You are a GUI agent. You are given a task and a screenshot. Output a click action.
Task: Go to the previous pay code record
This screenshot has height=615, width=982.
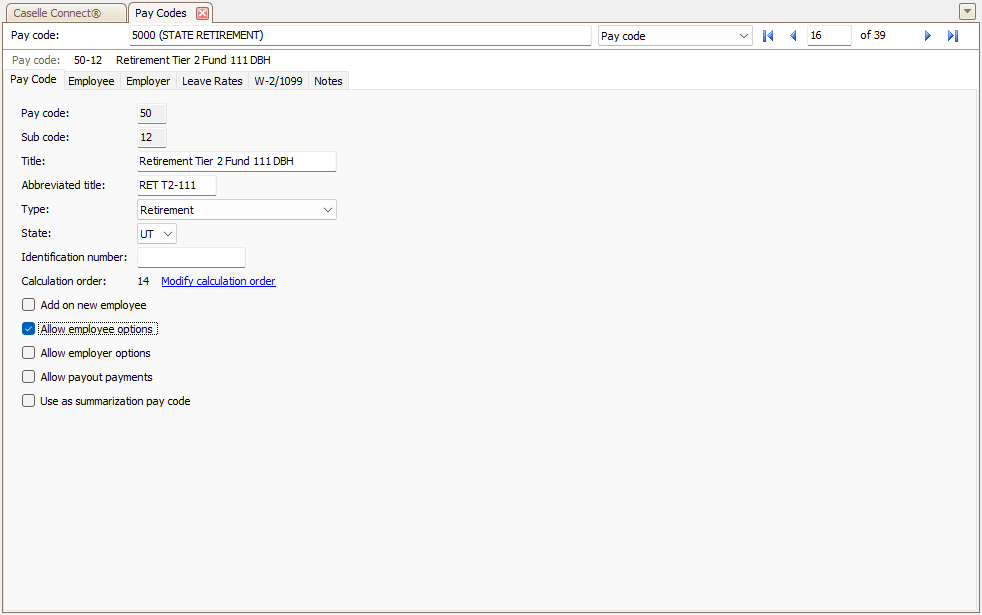(793, 36)
